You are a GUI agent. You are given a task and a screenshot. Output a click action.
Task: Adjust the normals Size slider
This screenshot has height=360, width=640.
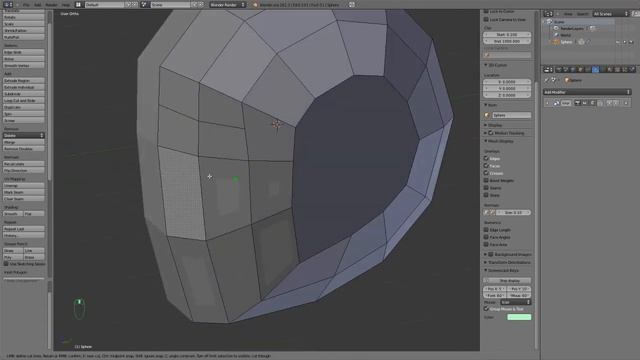(x=514, y=213)
